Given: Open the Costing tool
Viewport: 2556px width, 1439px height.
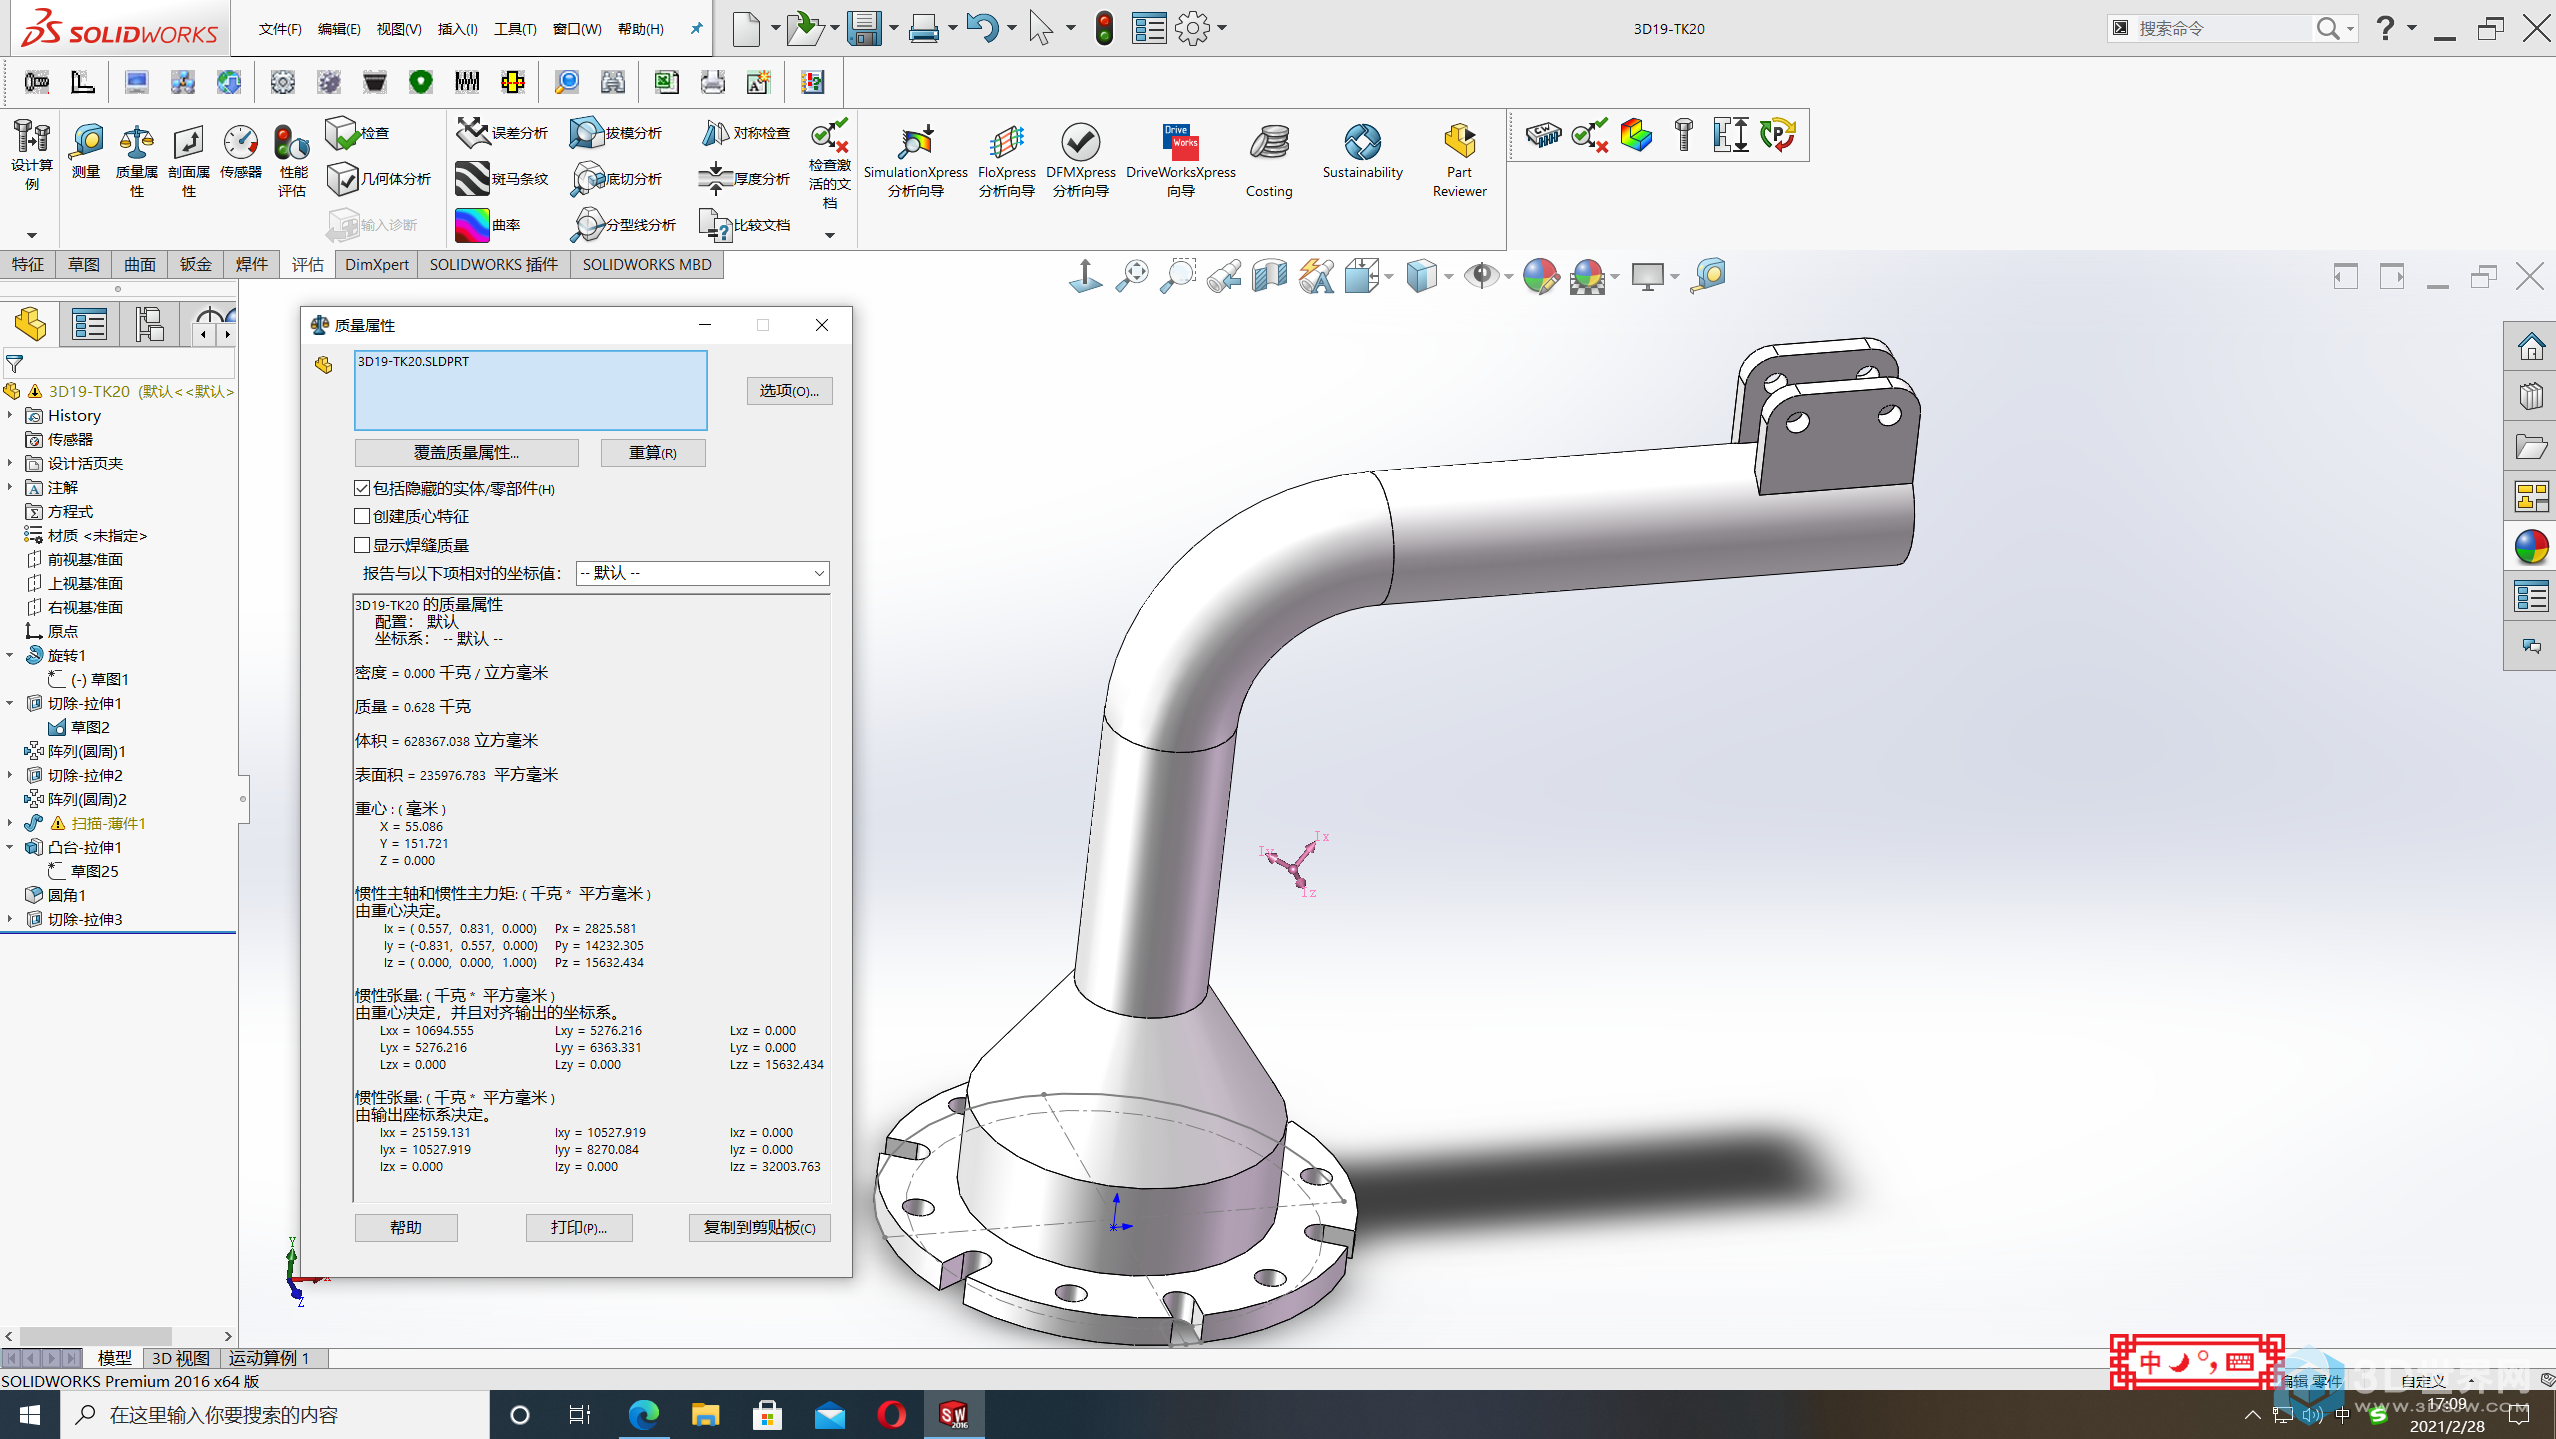Looking at the screenshot, I should click(x=1269, y=161).
